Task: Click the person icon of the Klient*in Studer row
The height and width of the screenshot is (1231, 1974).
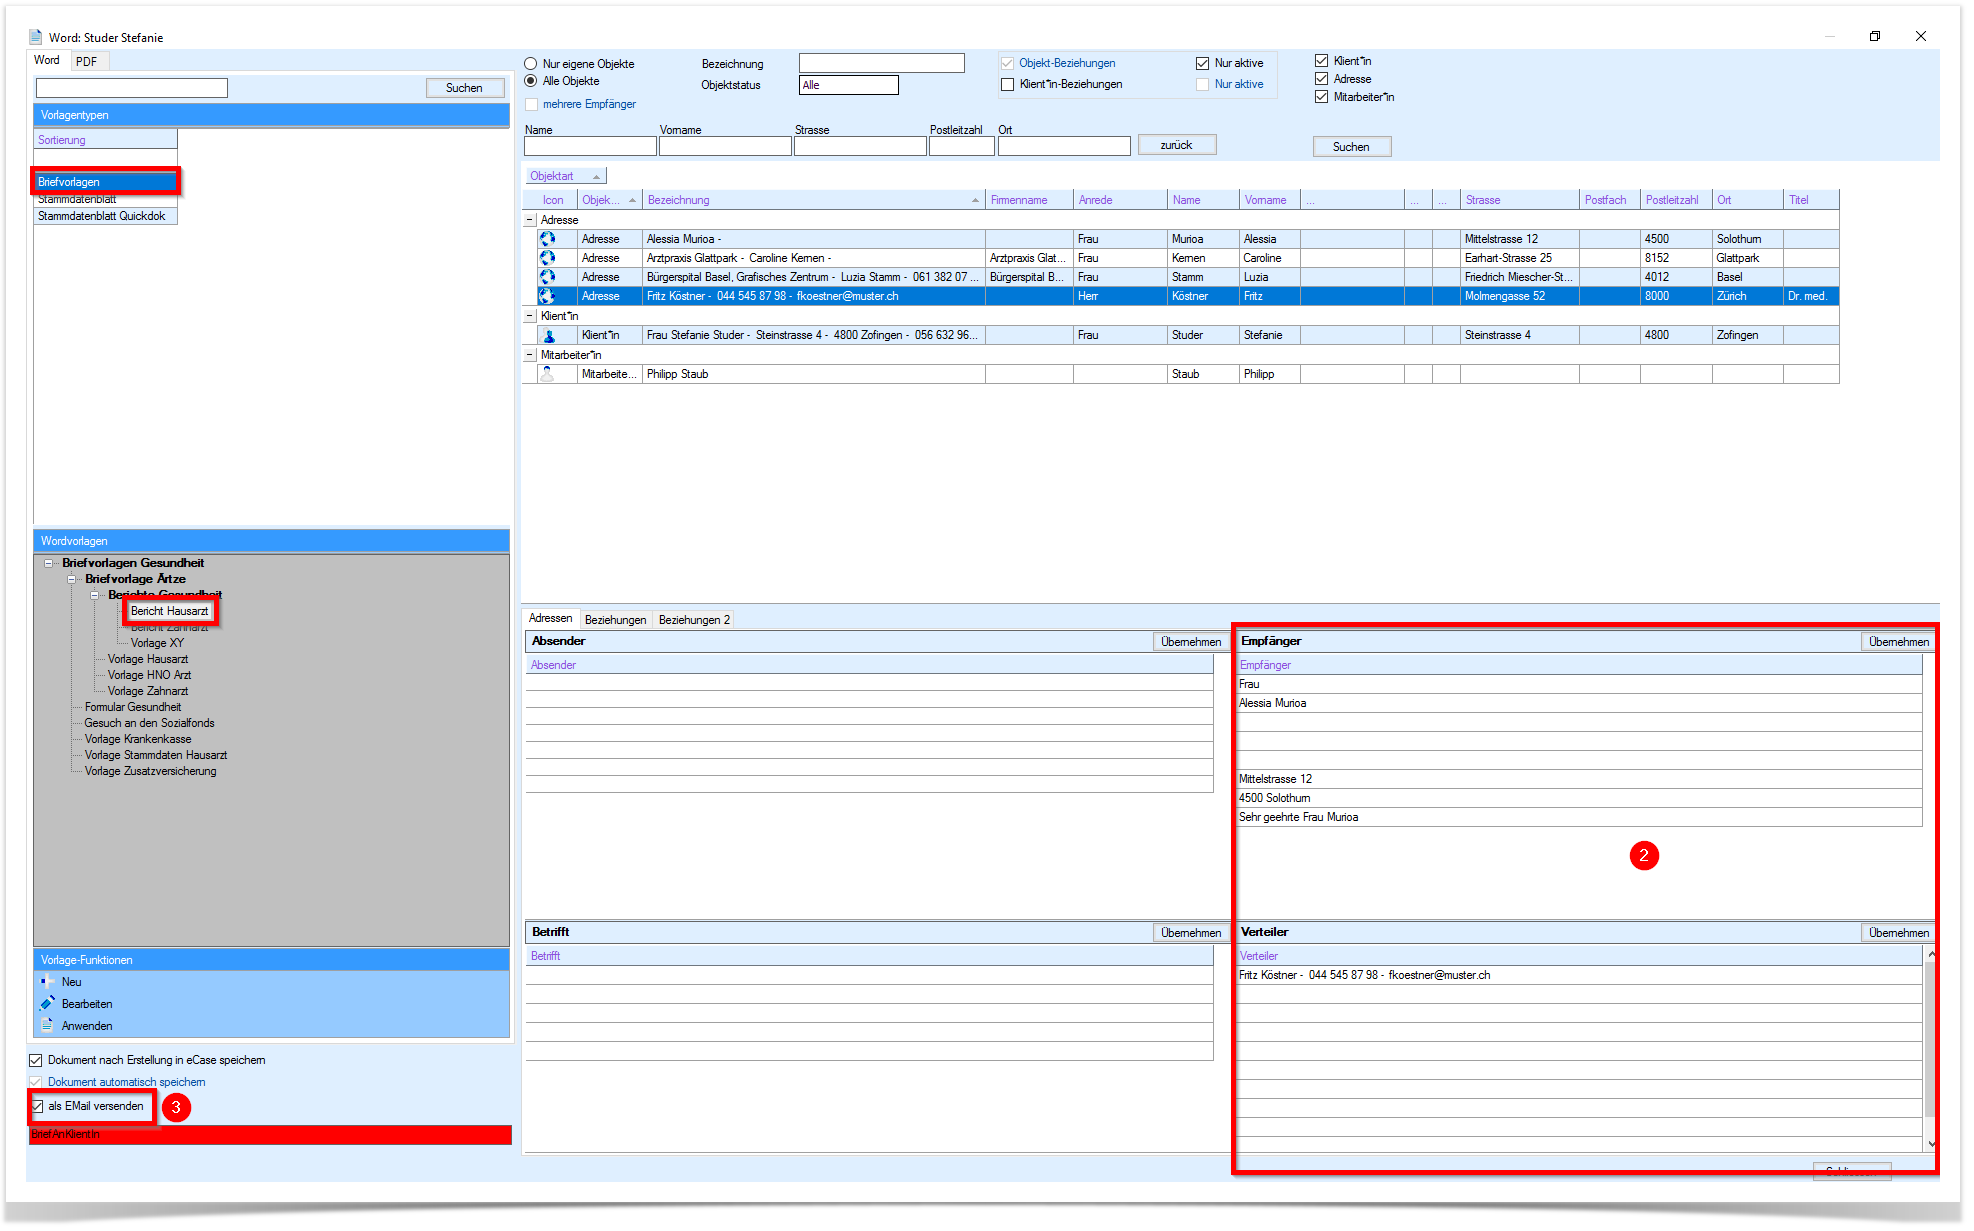Action: point(548,335)
